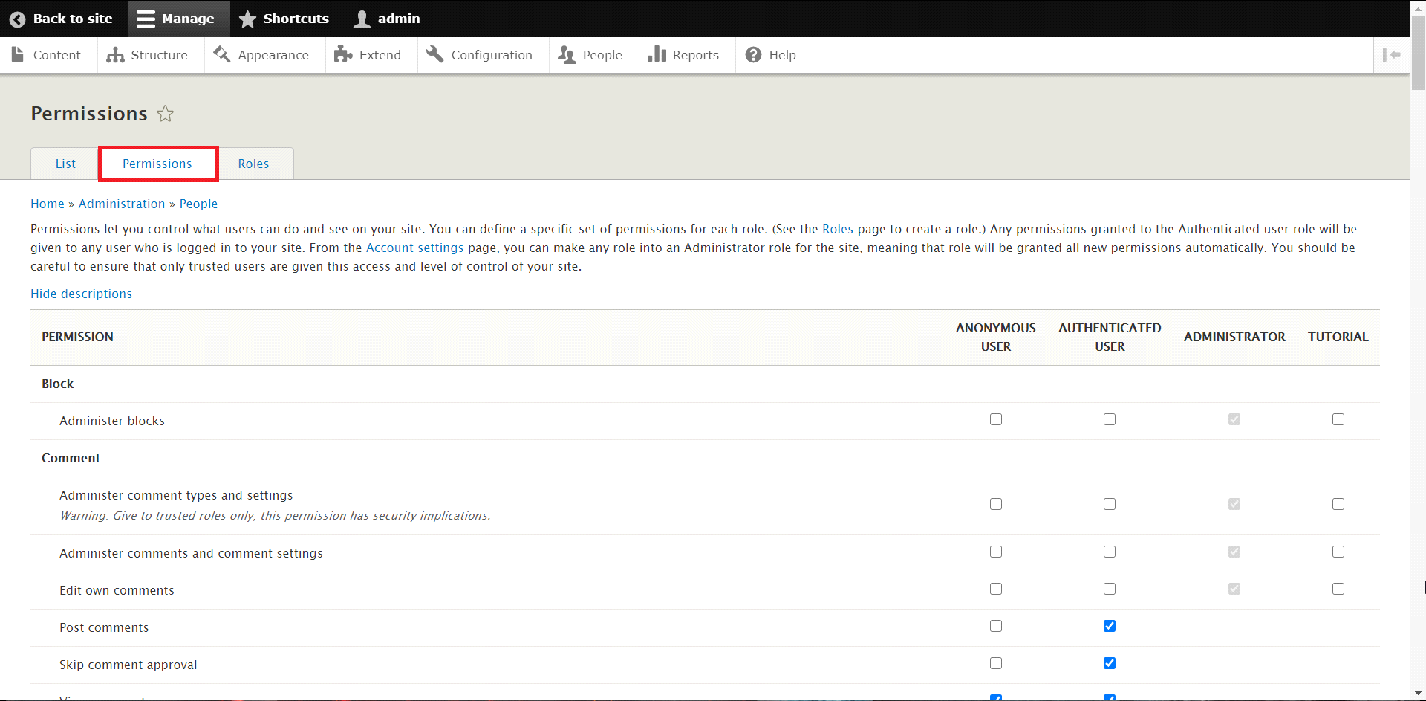Uncheck Skip comment approval for Authenticated user
The width and height of the screenshot is (1426, 701).
pos(1109,664)
